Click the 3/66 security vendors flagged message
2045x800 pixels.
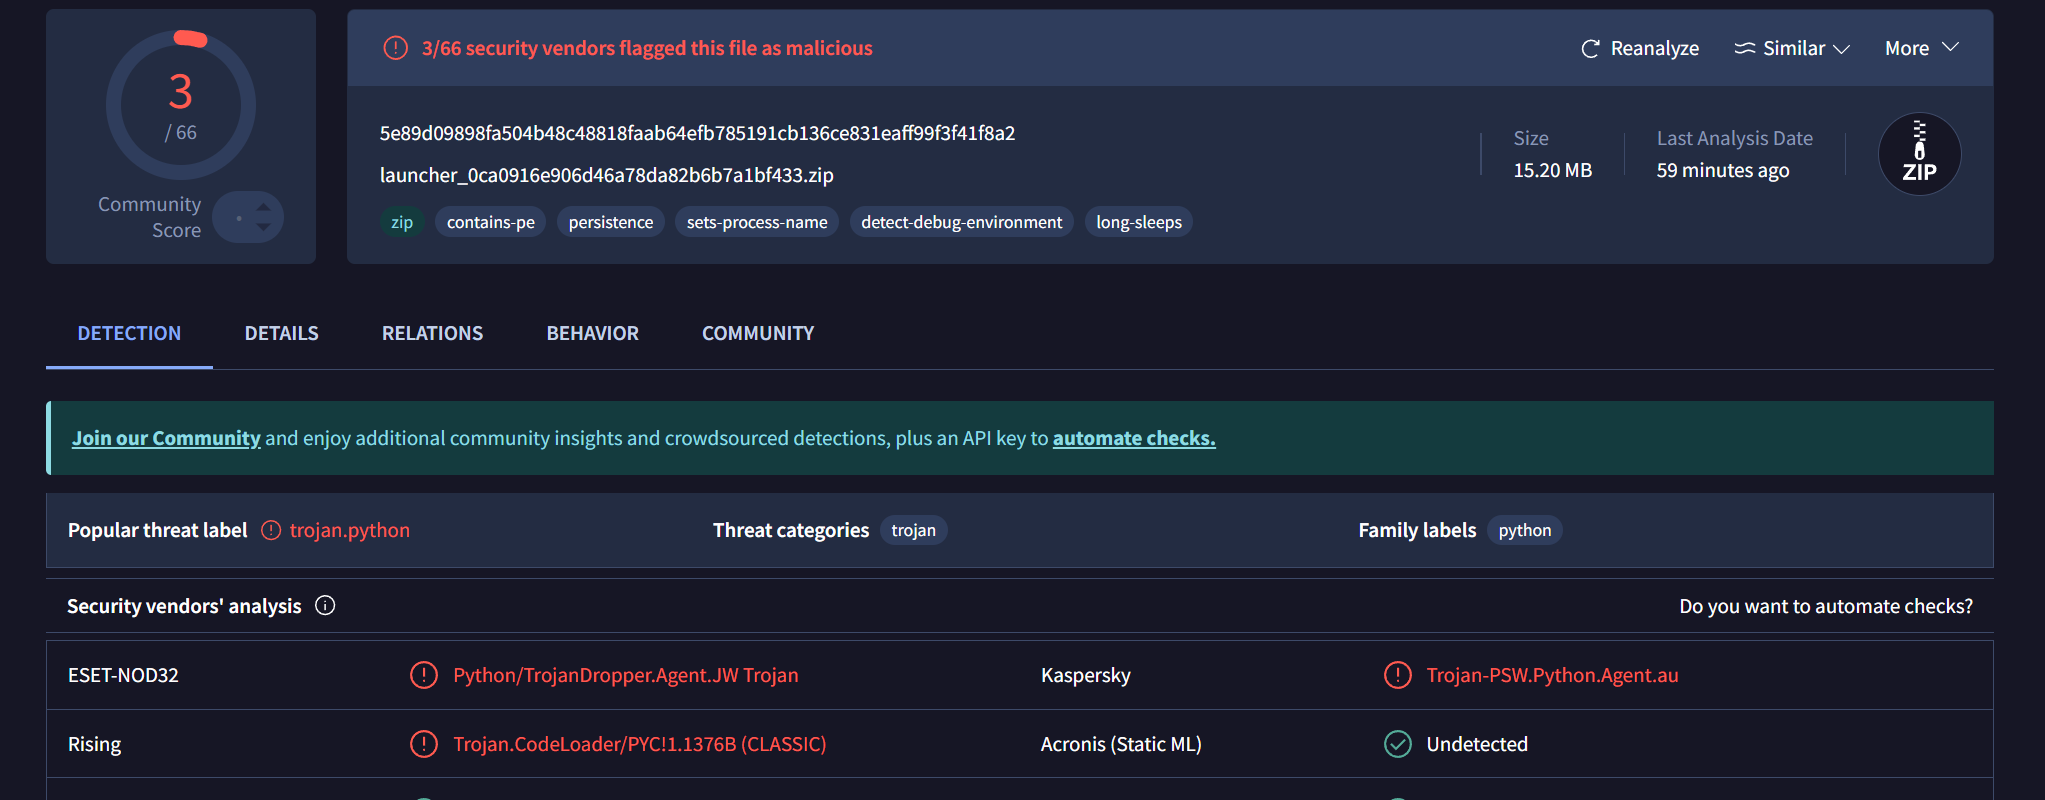[647, 48]
